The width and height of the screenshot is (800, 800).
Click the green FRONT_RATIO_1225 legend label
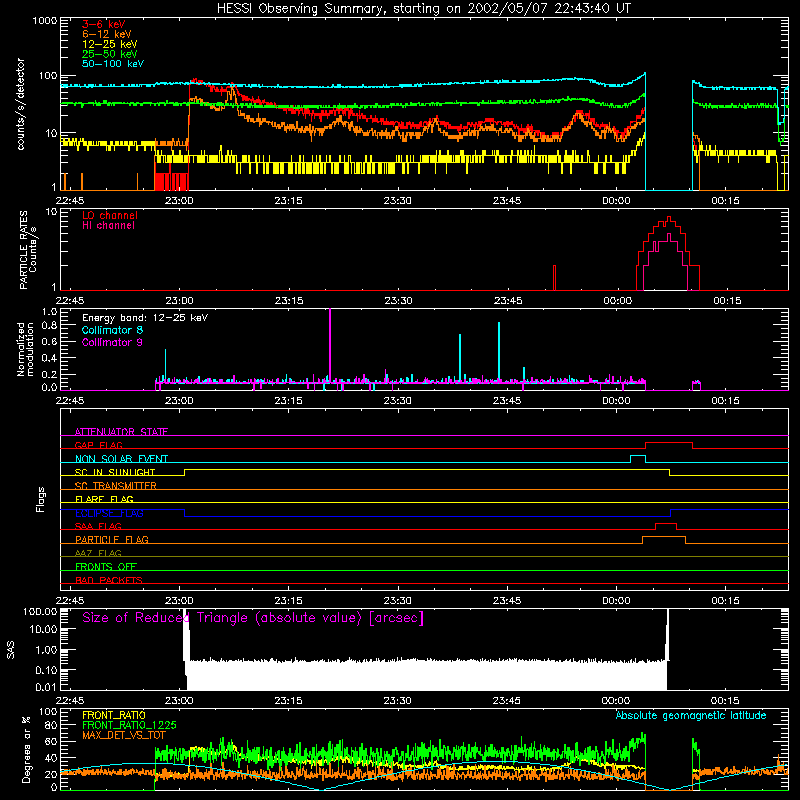tap(129, 725)
